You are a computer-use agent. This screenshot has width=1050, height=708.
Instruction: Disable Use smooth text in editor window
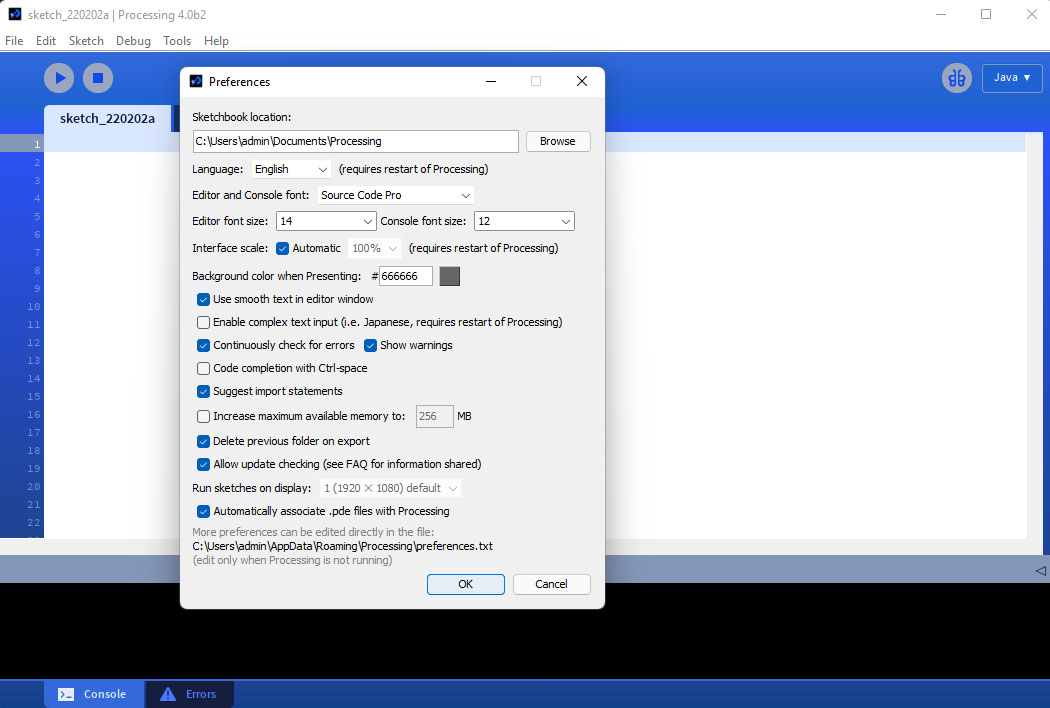point(204,299)
